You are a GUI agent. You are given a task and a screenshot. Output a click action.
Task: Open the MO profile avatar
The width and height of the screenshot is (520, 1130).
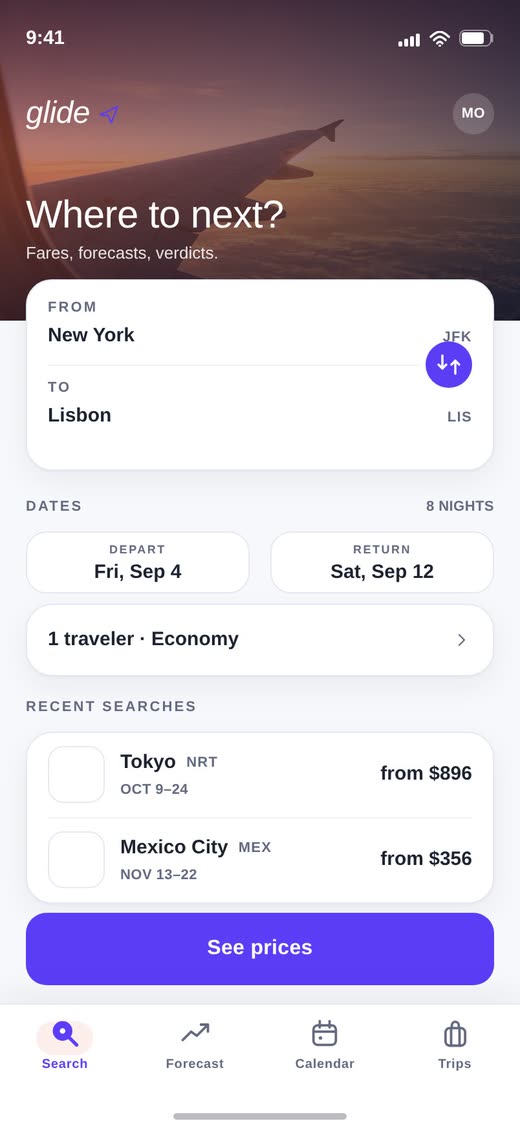(x=473, y=113)
